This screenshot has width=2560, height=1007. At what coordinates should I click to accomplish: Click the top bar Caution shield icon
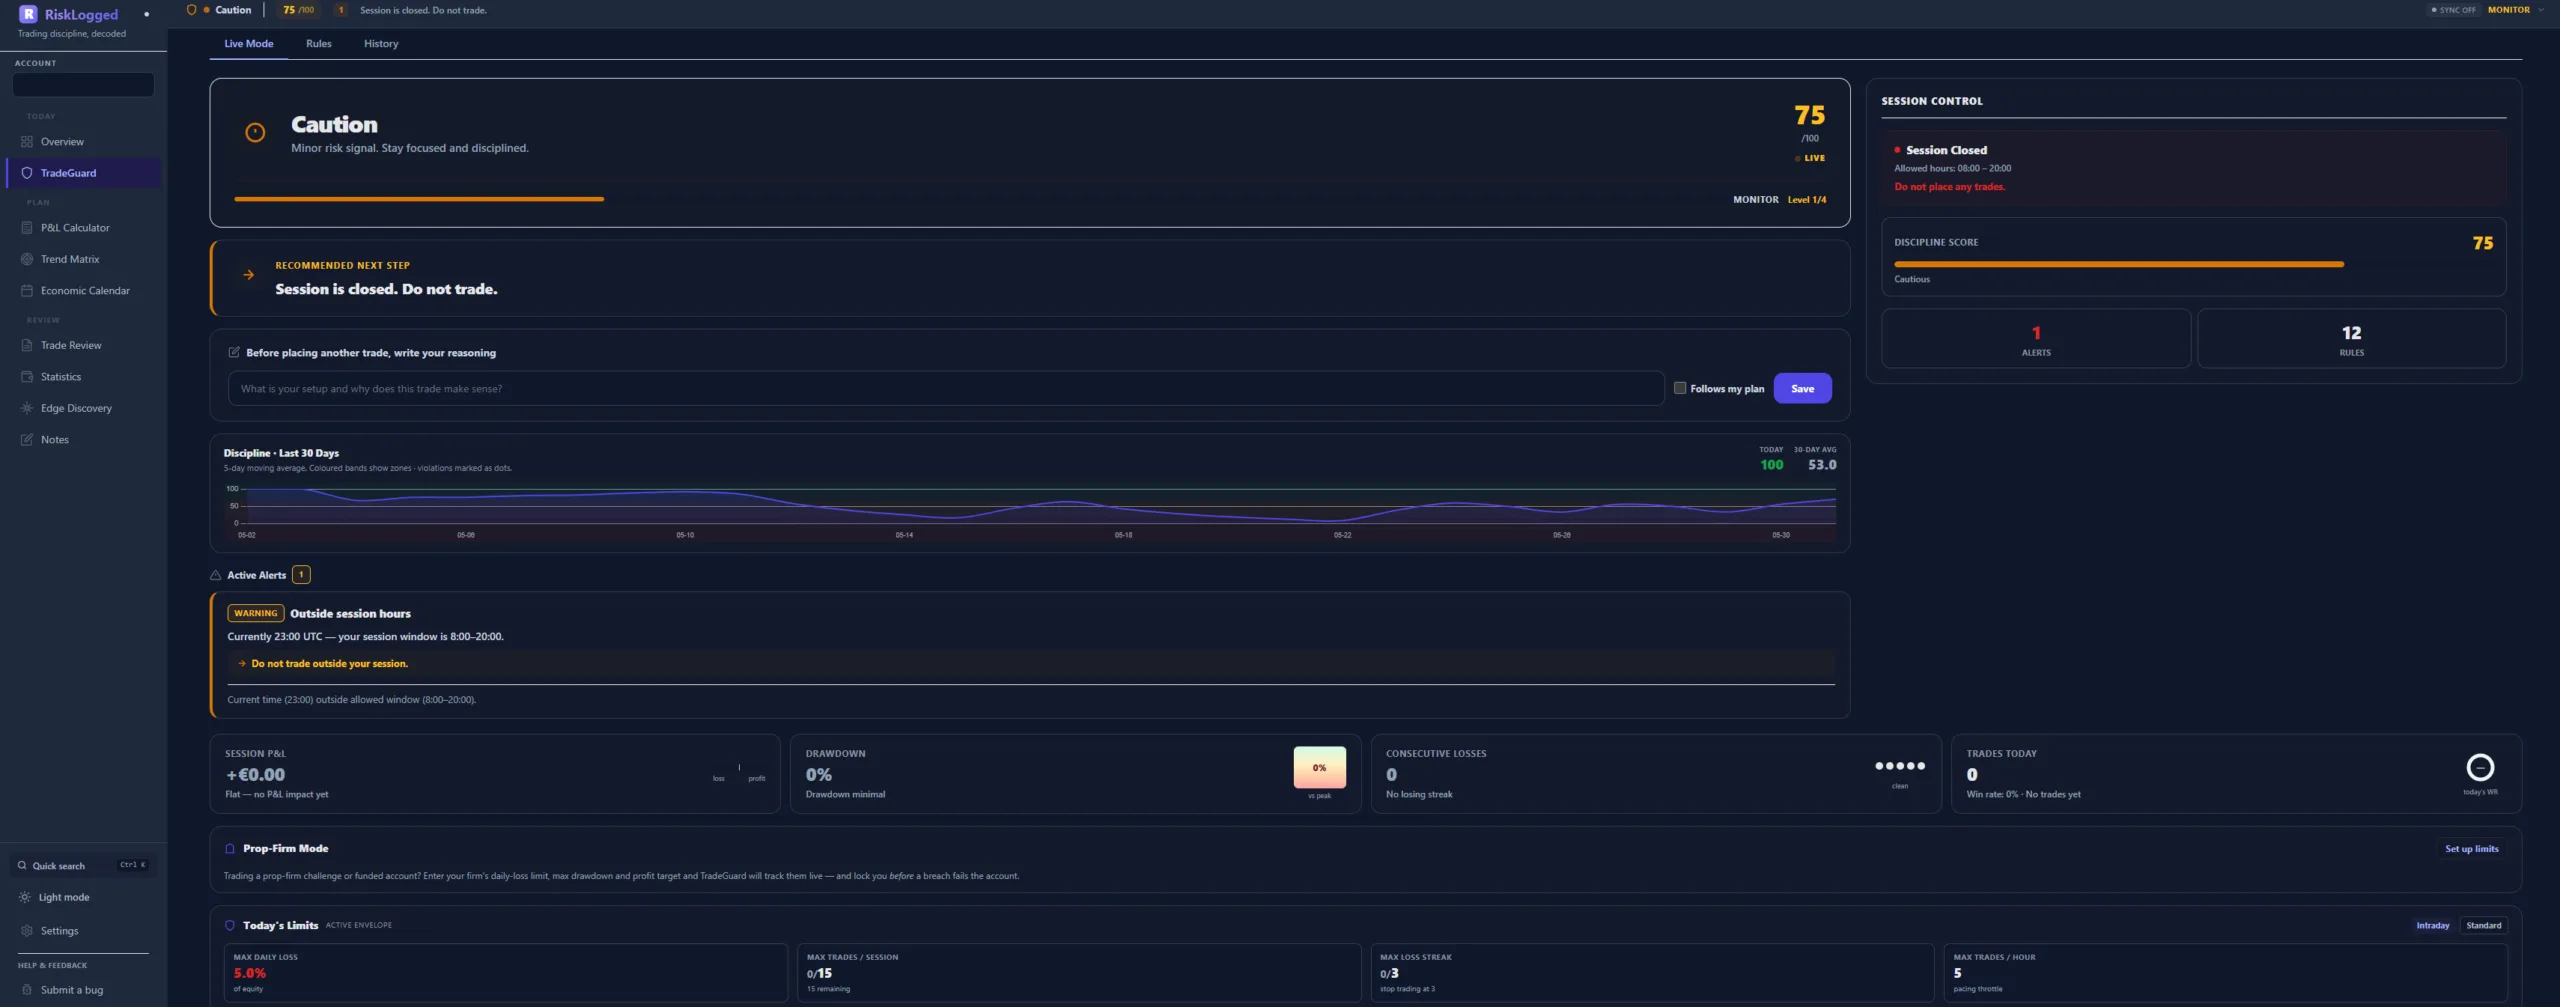tap(191, 10)
